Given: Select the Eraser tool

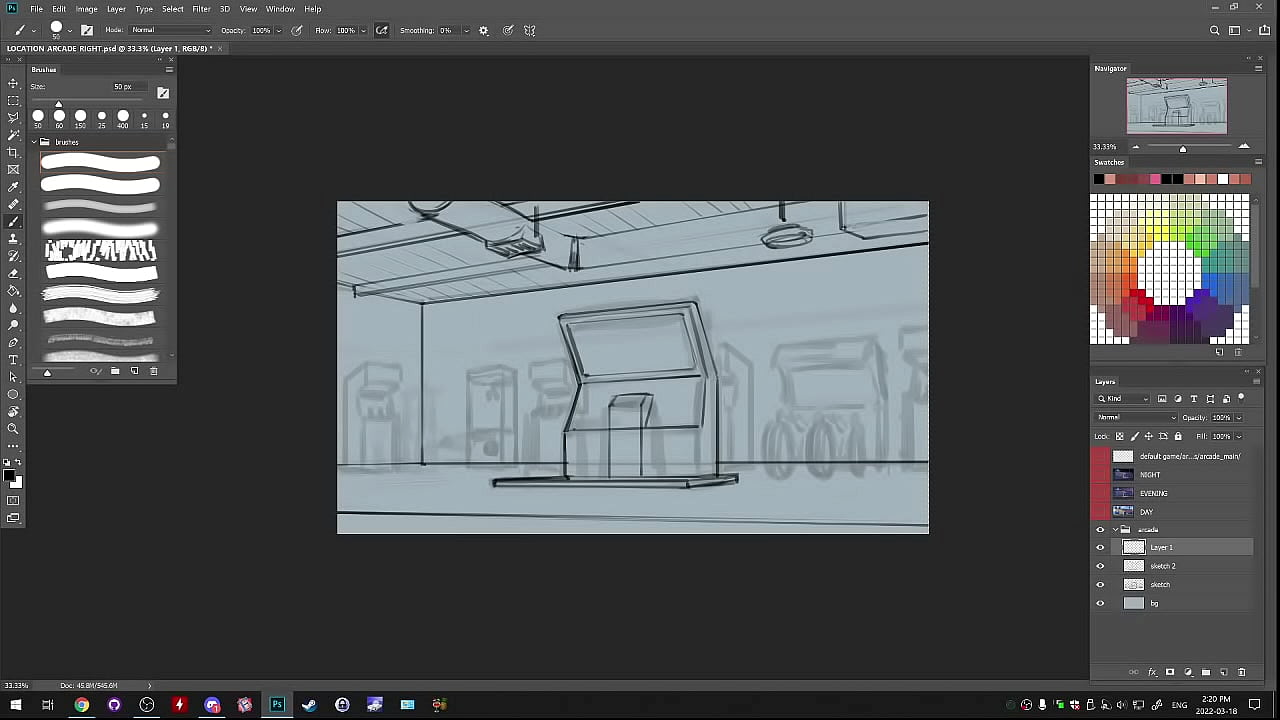Looking at the screenshot, I should (x=13, y=273).
